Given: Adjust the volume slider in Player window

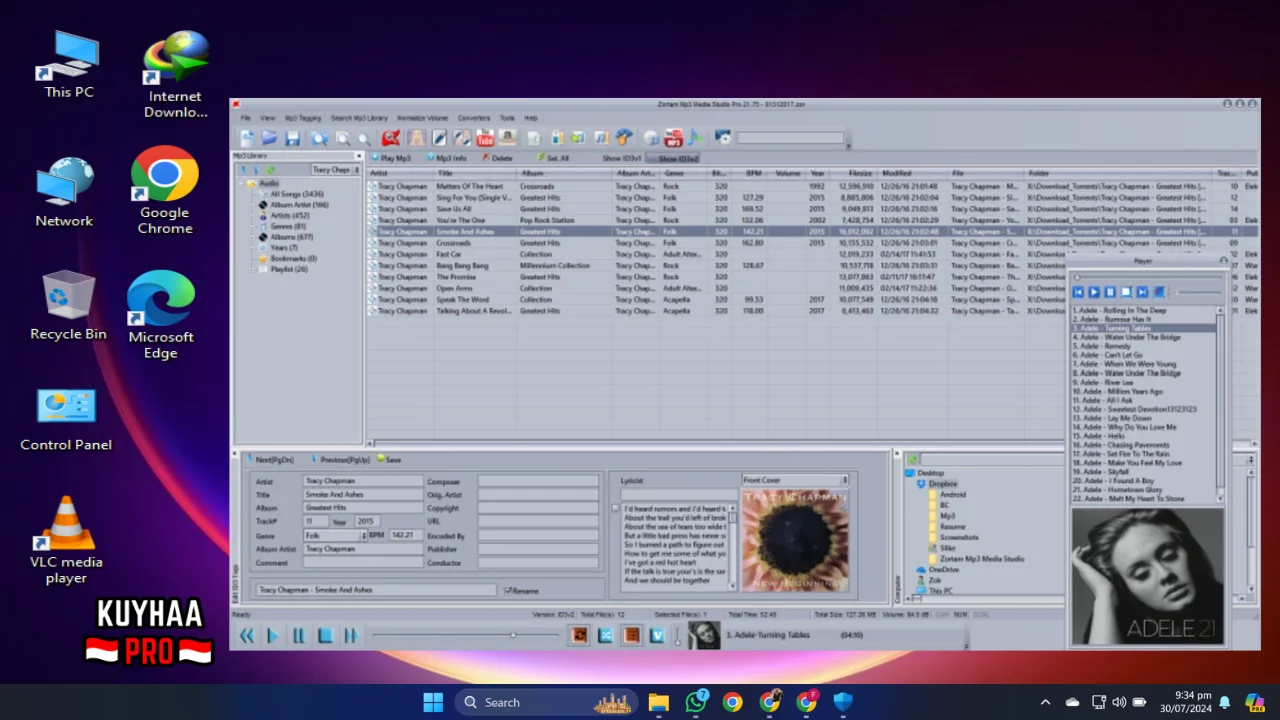Looking at the screenshot, I should click(x=1198, y=292).
